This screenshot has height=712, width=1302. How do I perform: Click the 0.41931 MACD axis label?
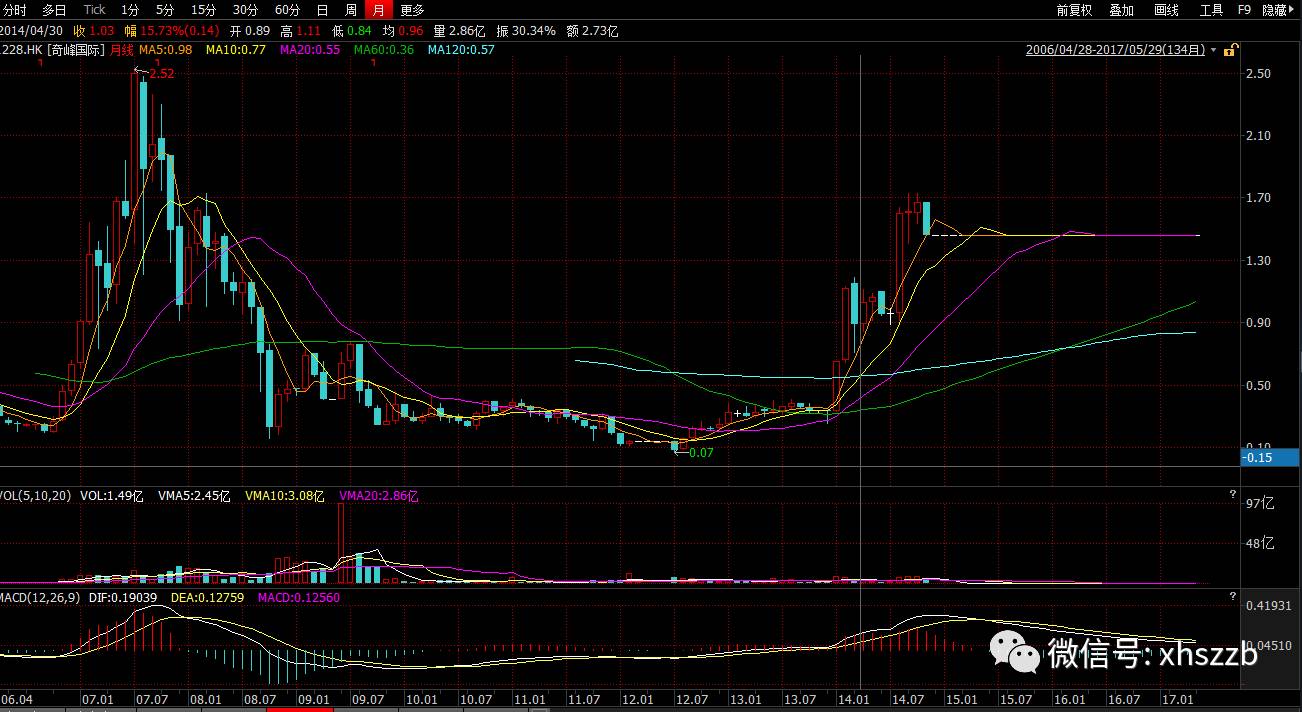[1270, 606]
